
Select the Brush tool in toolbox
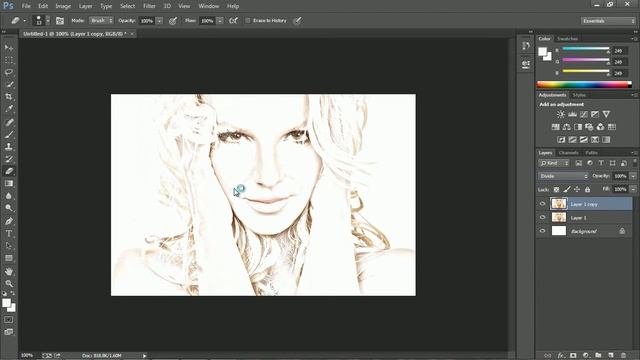[9, 134]
